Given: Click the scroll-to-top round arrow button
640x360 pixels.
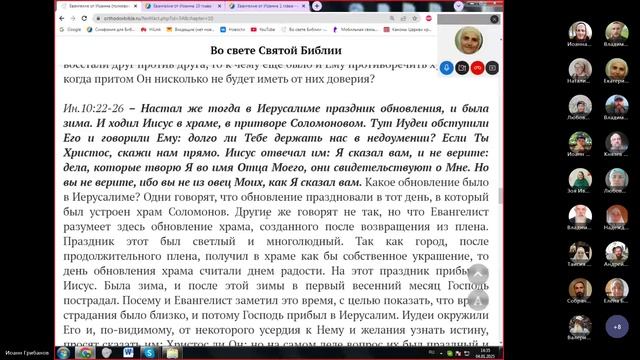Looking at the screenshot, I should point(478,274).
